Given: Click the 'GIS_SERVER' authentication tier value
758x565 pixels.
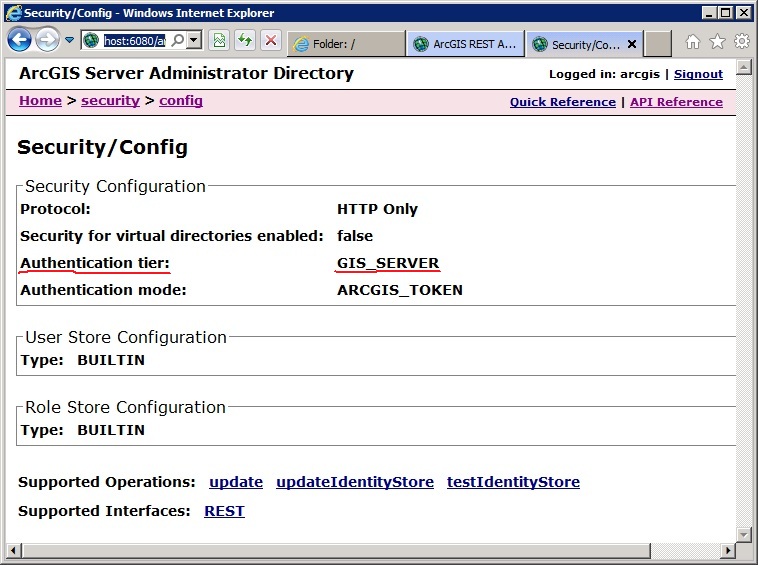Looking at the screenshot, I should tap(388, 263).
